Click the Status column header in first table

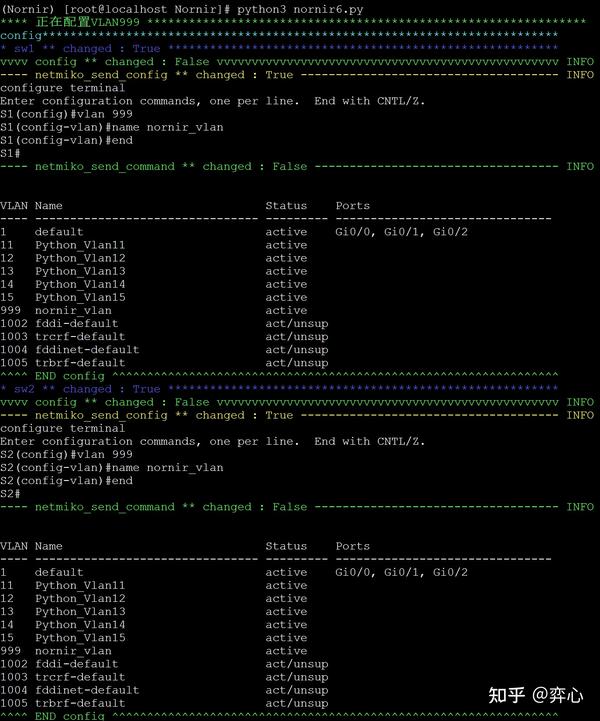point(286,206)
